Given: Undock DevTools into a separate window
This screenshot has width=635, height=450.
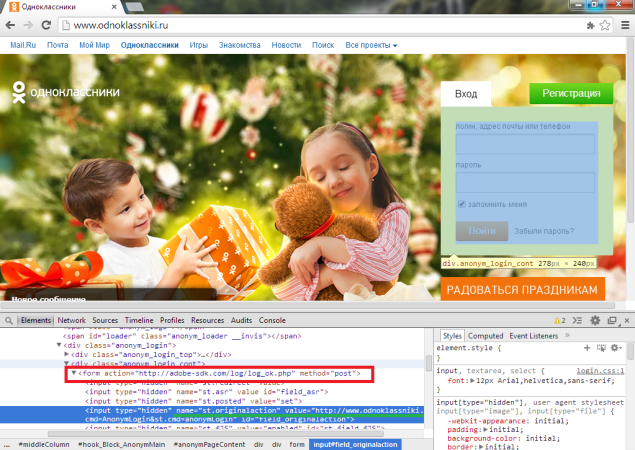Looking at the screenshot, I should click(612, 320).
